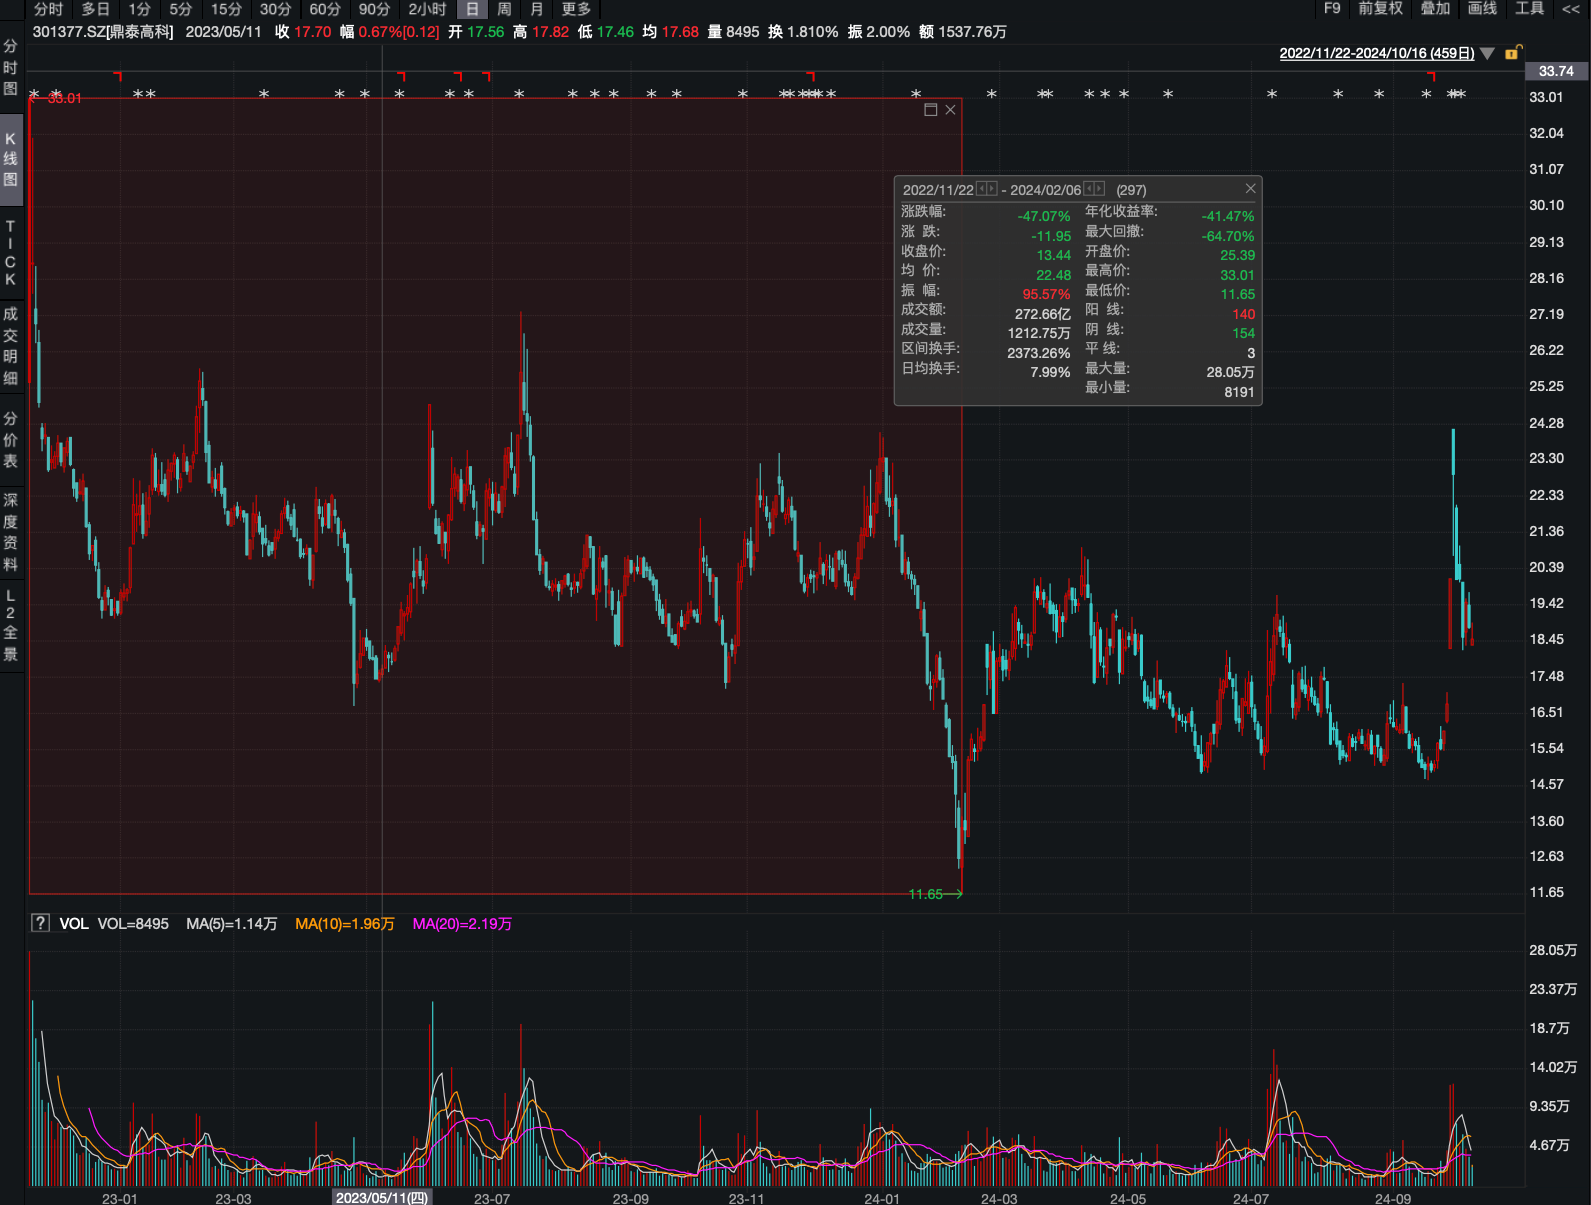Open the F9 deep data button
The image size is (1591, 1205).
[1332, 8]
